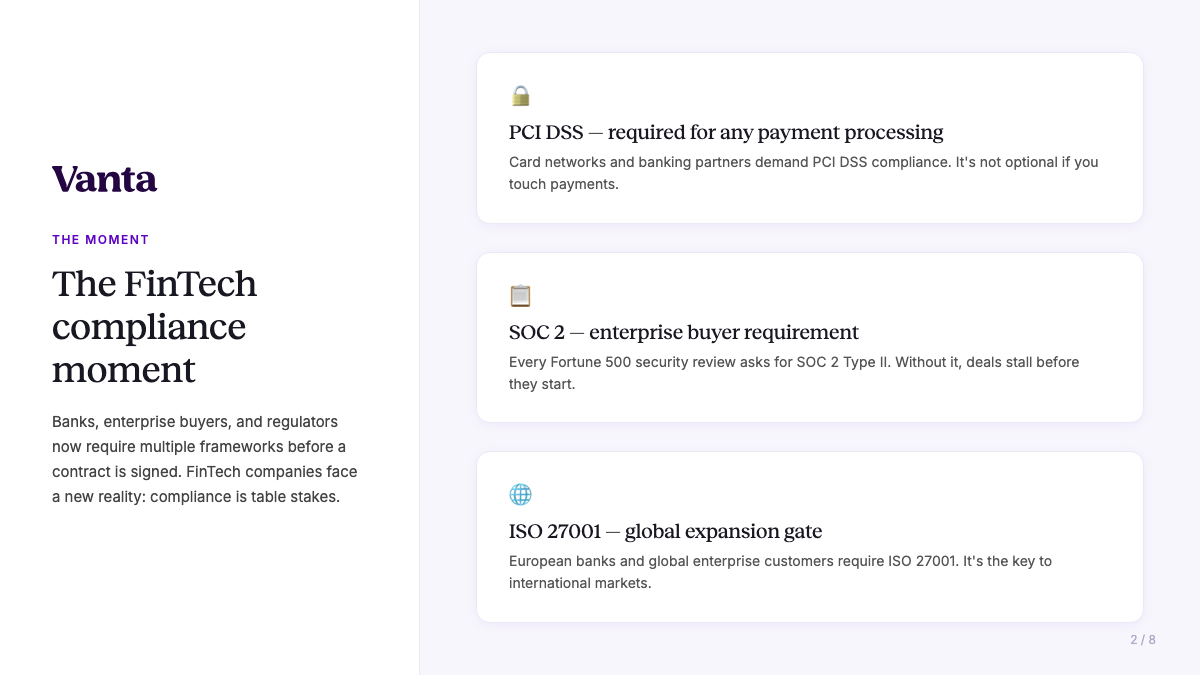Open the ISO 27001 card
The image size is (1200, 675).
click(x=810, y=537)
